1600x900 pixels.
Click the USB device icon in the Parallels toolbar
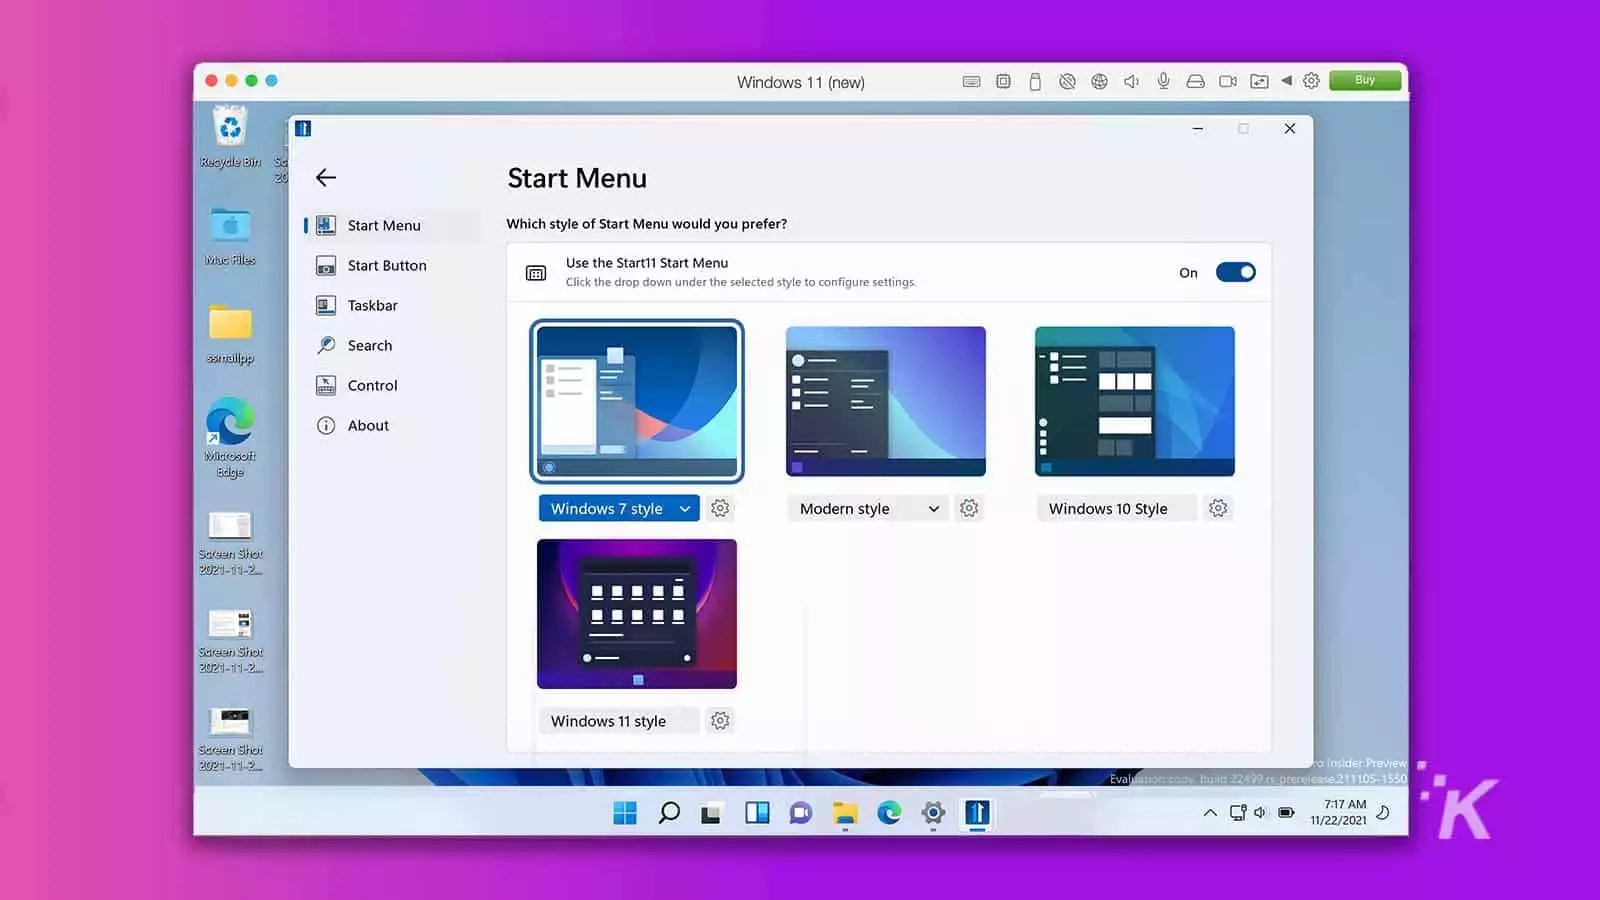point(1035,81)
